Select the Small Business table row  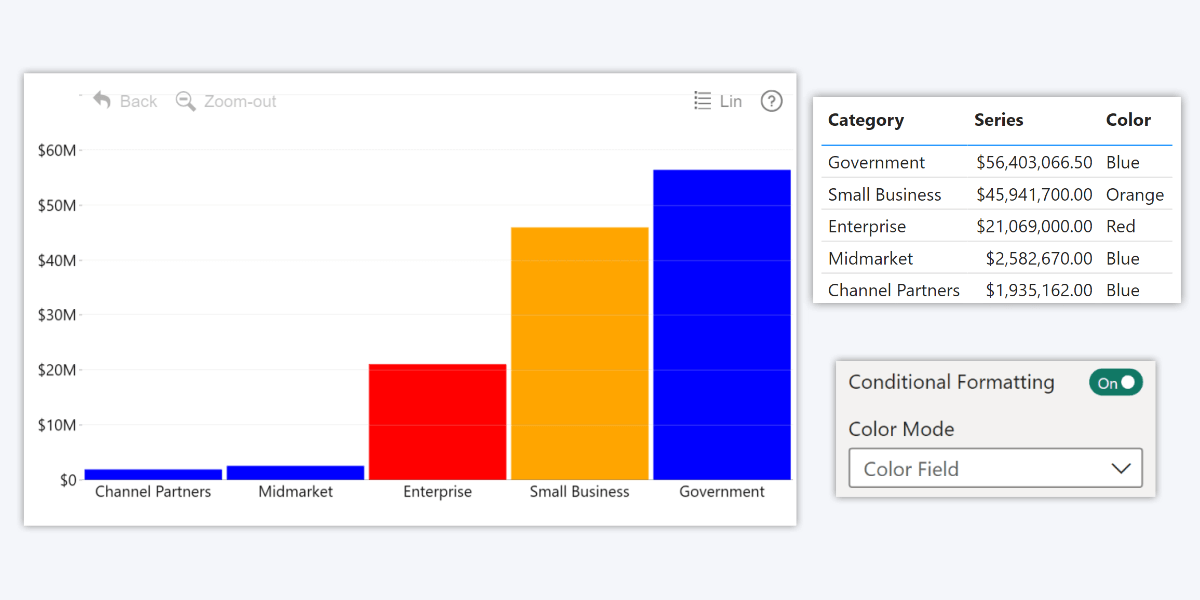click(884, 194)
